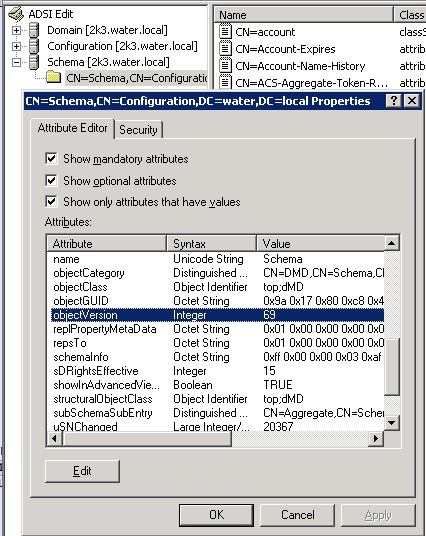426x536 pixels.
Task: Open the CN=Schema folder icon
Action: coord(54,77)
